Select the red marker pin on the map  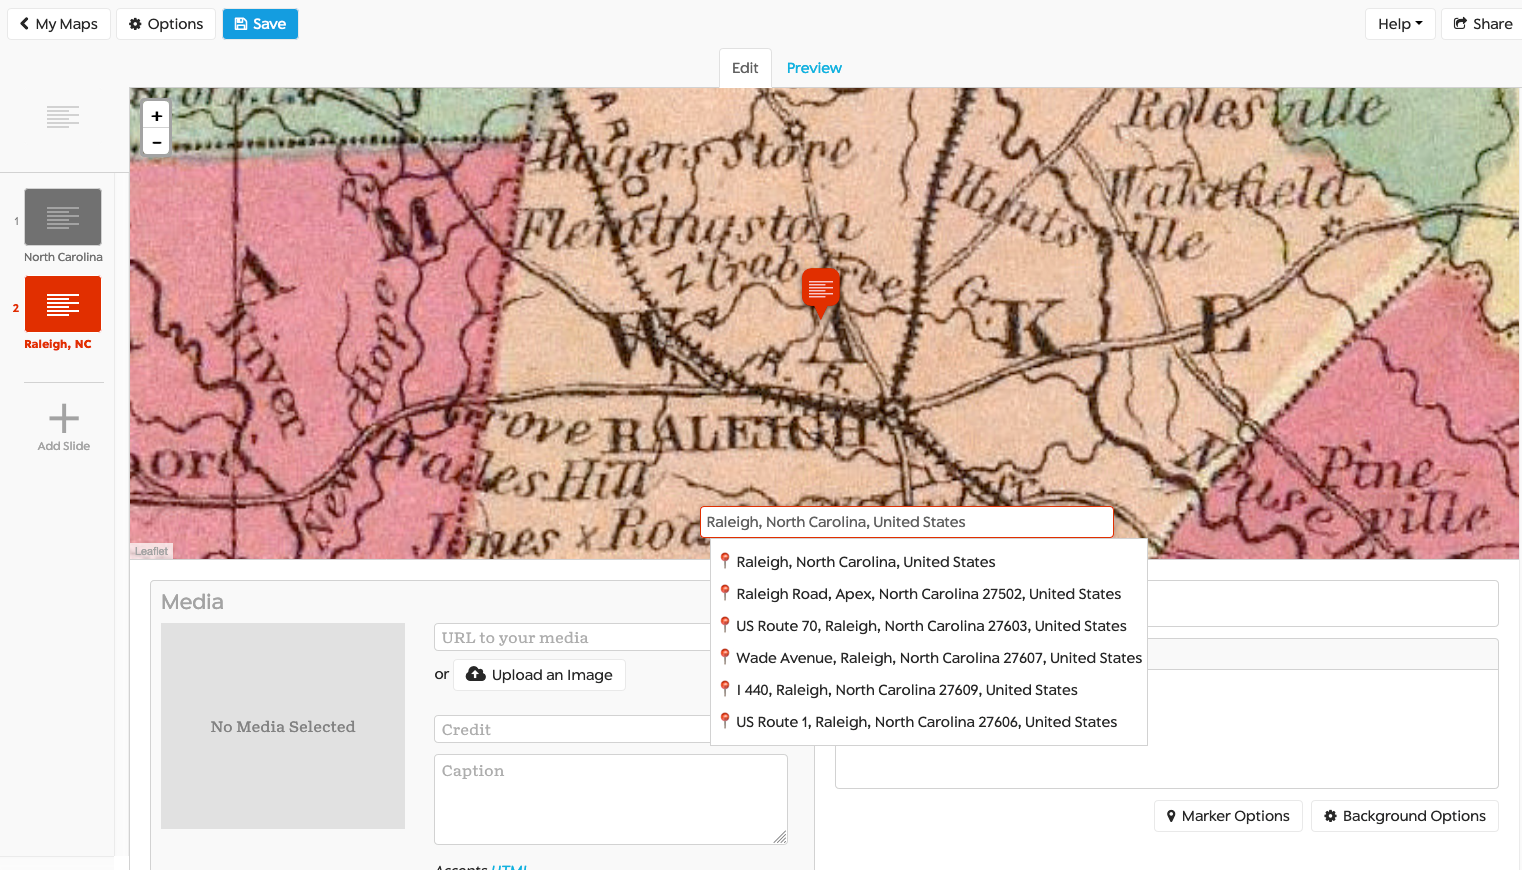(820, 290)
